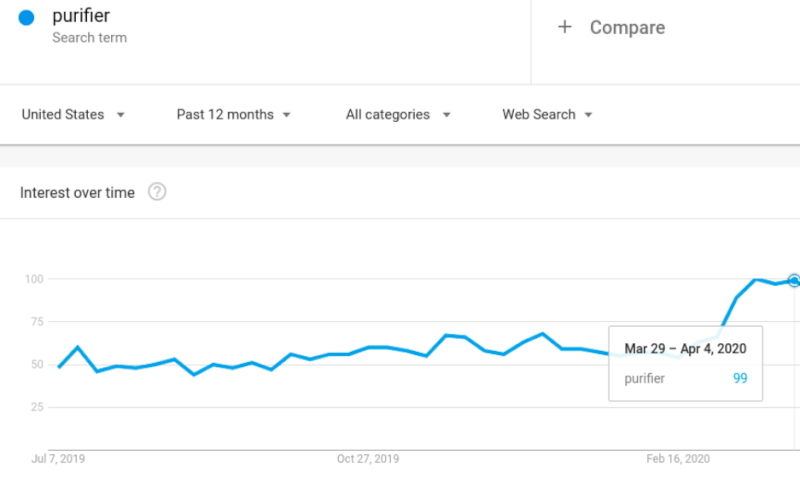Click the Oct 27, 2019 axis label
The image size is (800, 496).
[368, 459]
